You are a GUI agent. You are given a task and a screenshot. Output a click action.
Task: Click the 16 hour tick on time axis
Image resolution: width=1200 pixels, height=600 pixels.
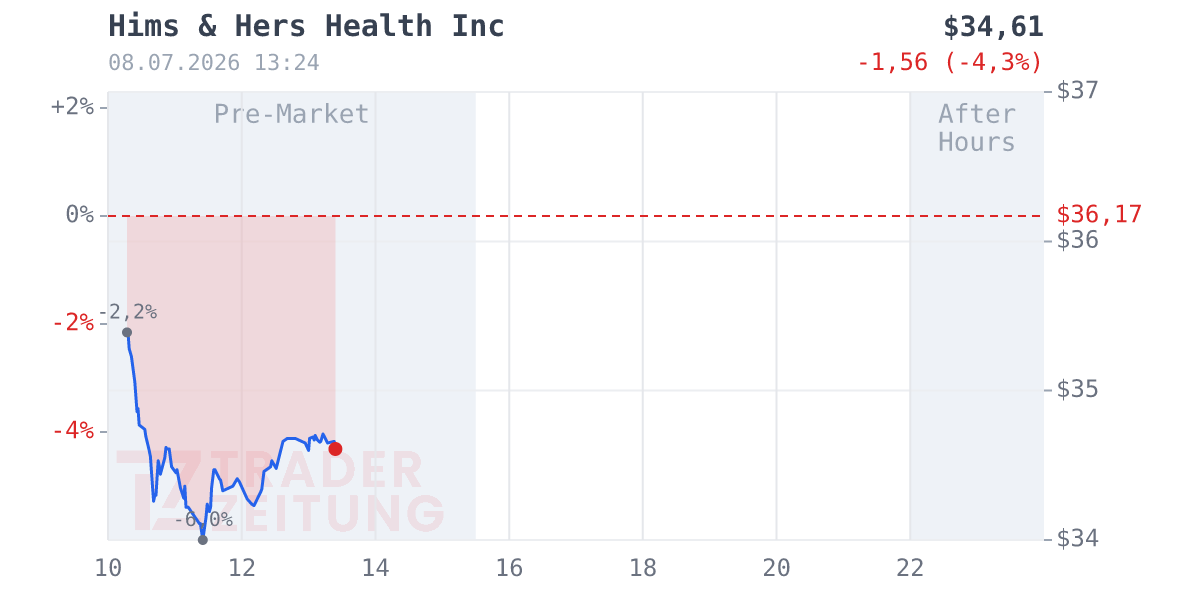[509, 568]
